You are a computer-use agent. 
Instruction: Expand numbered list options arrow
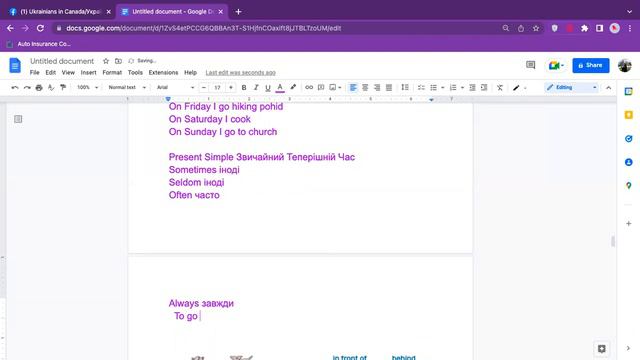tap(462, 88)
